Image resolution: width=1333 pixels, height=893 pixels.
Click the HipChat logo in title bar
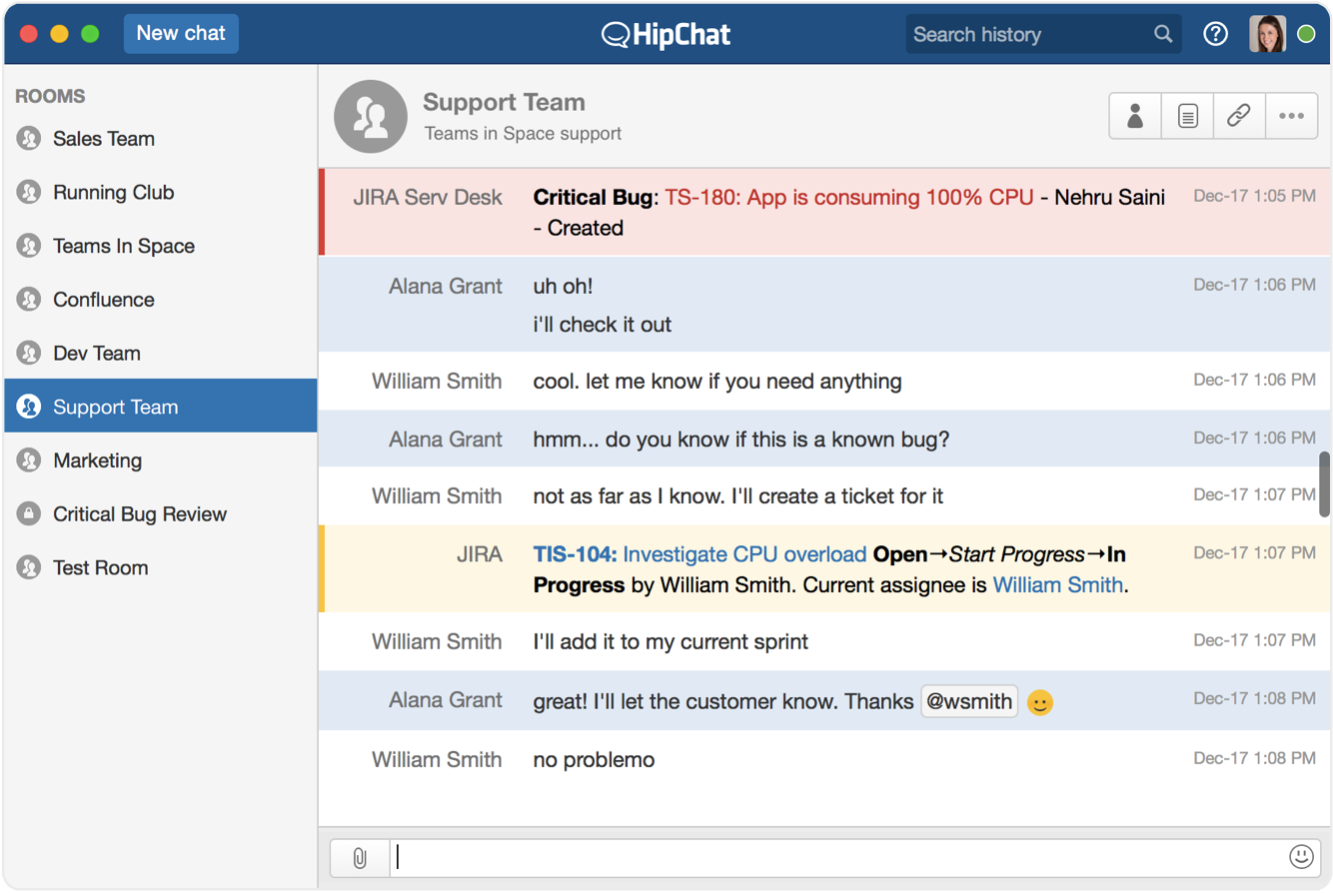tap(666, 34)
